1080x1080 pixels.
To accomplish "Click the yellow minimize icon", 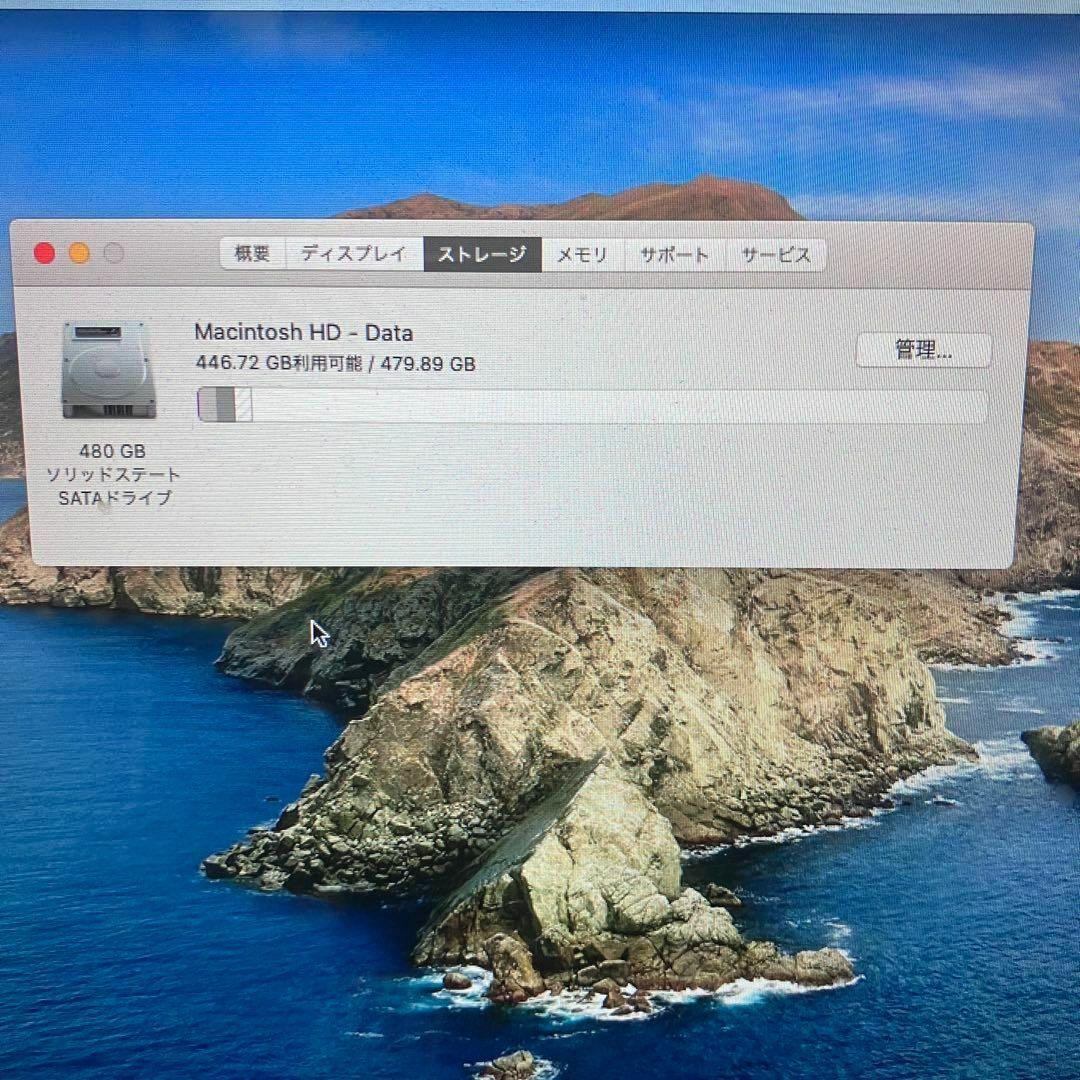I will 79,253.
